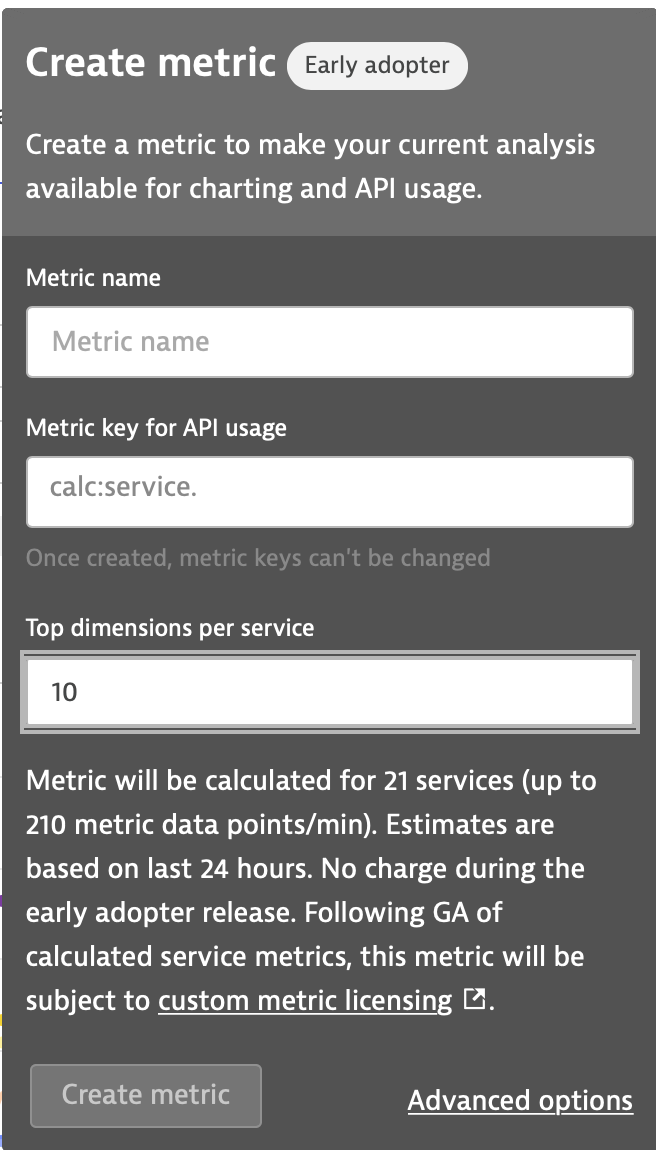Click the Metric name label
Image resolution: width=656 pixels, height=1150 pixels.
93,278
